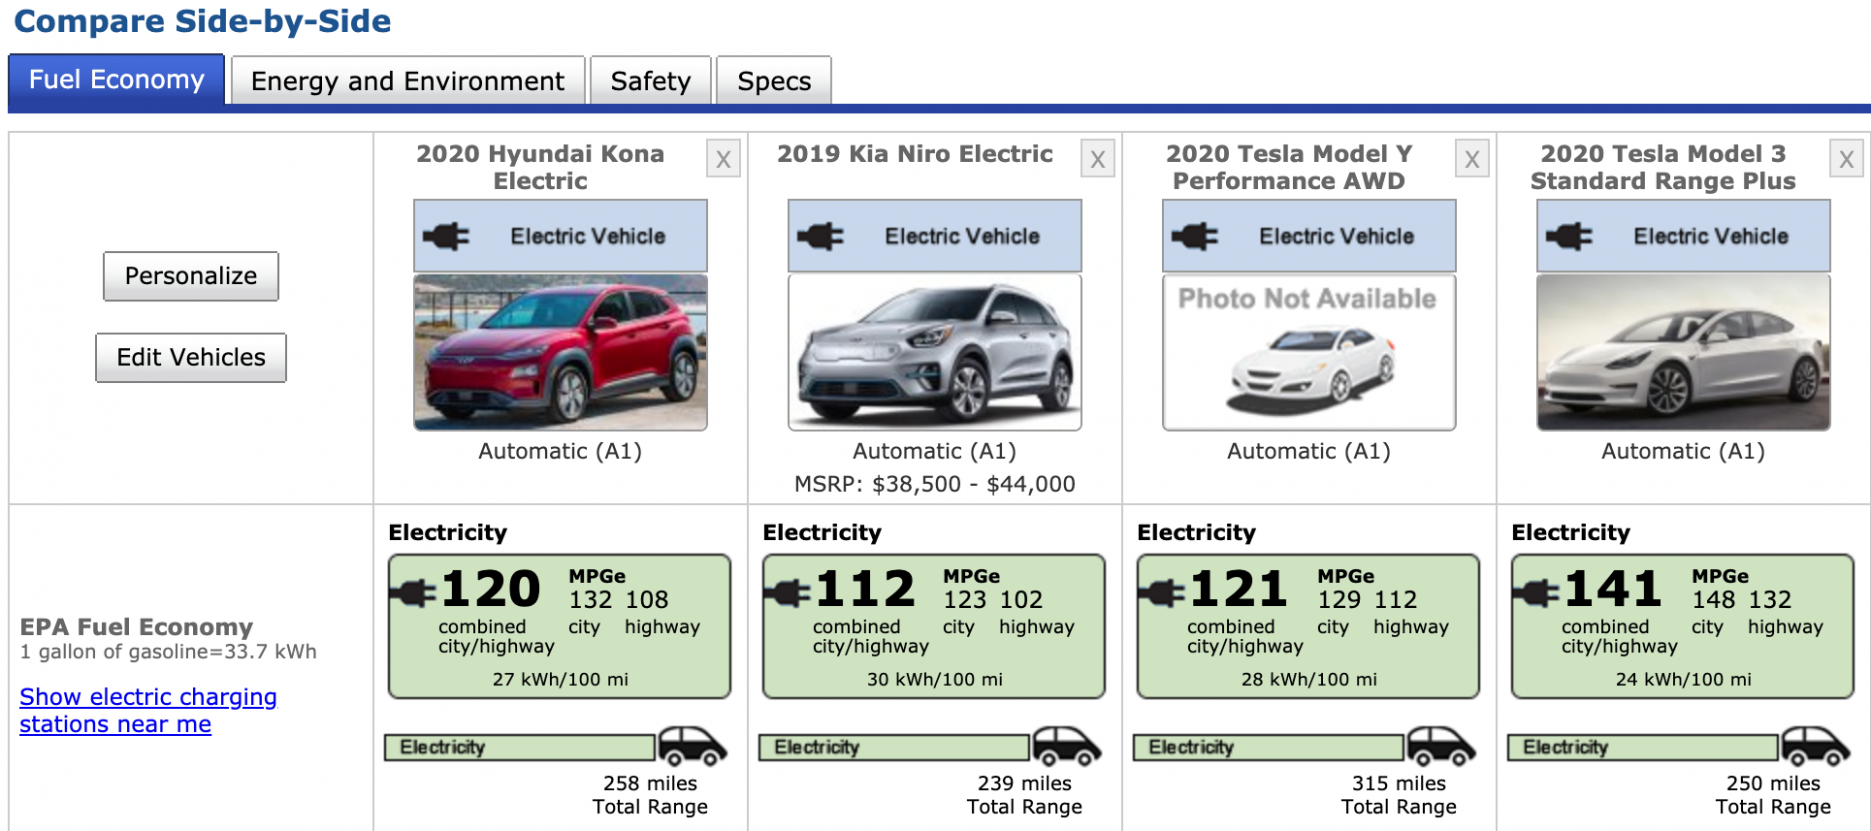Image resolution: width=1871 pixels, height=831 pixels.
Task: Click the 258 miles Total Range text
Action: point(650,795)
